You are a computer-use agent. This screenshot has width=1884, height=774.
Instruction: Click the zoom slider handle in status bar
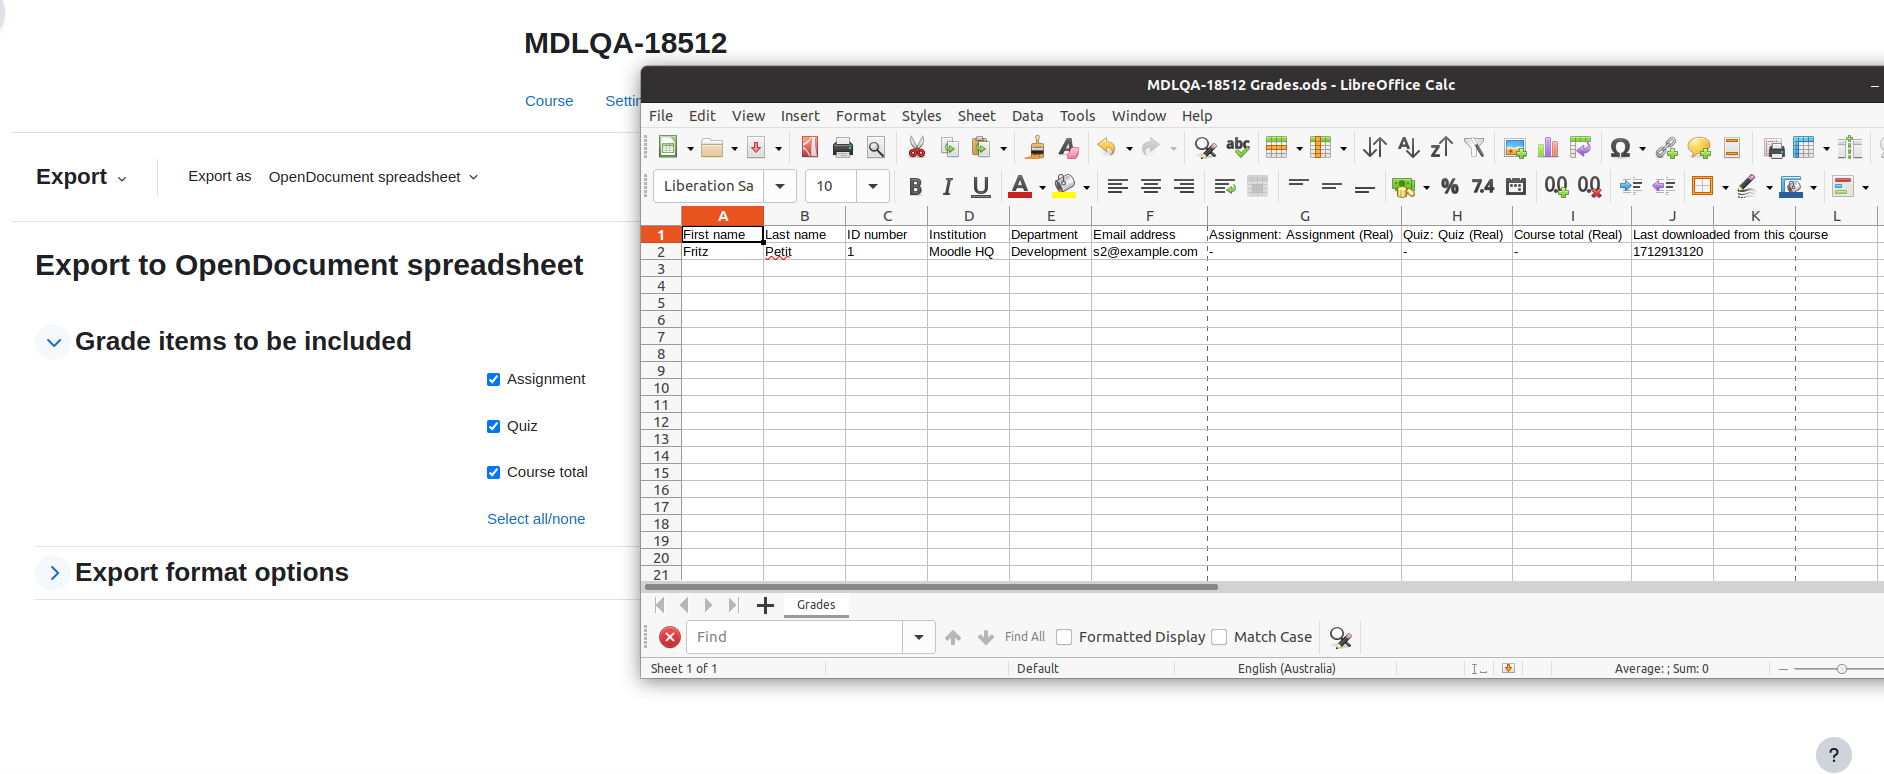coord(1841,669)
